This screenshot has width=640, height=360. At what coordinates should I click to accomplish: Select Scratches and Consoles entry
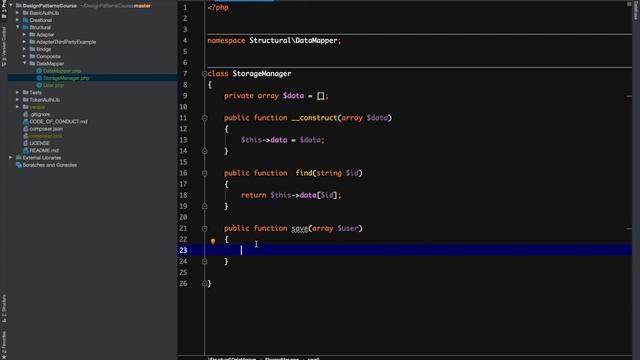50,165
